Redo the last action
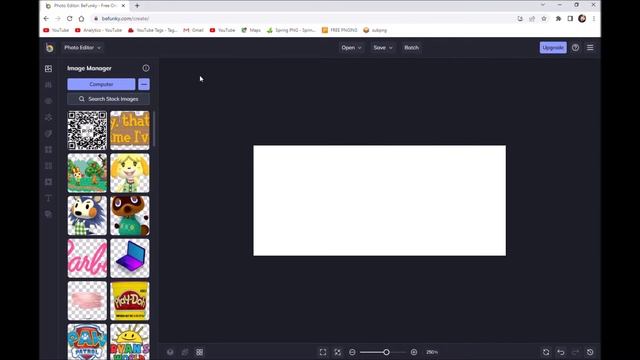Image resolution: width=640 pixels, height=360 pixels. tap(576, 352)
